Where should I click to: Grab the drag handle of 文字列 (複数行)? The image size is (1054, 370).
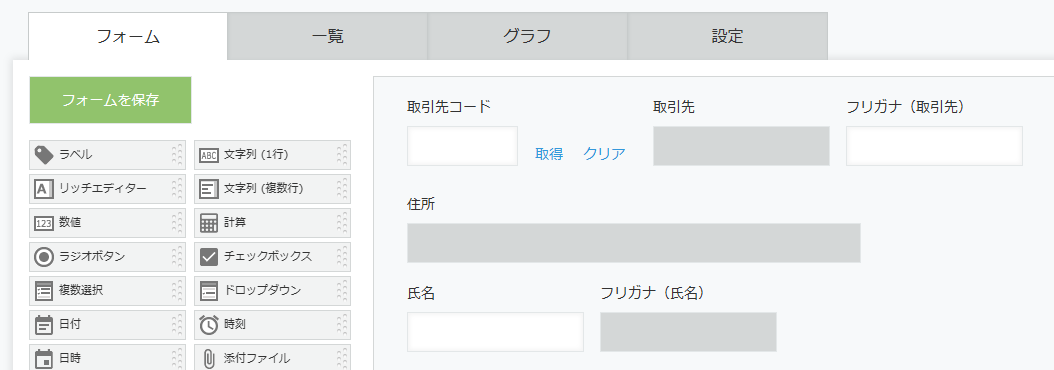point(343,188)
